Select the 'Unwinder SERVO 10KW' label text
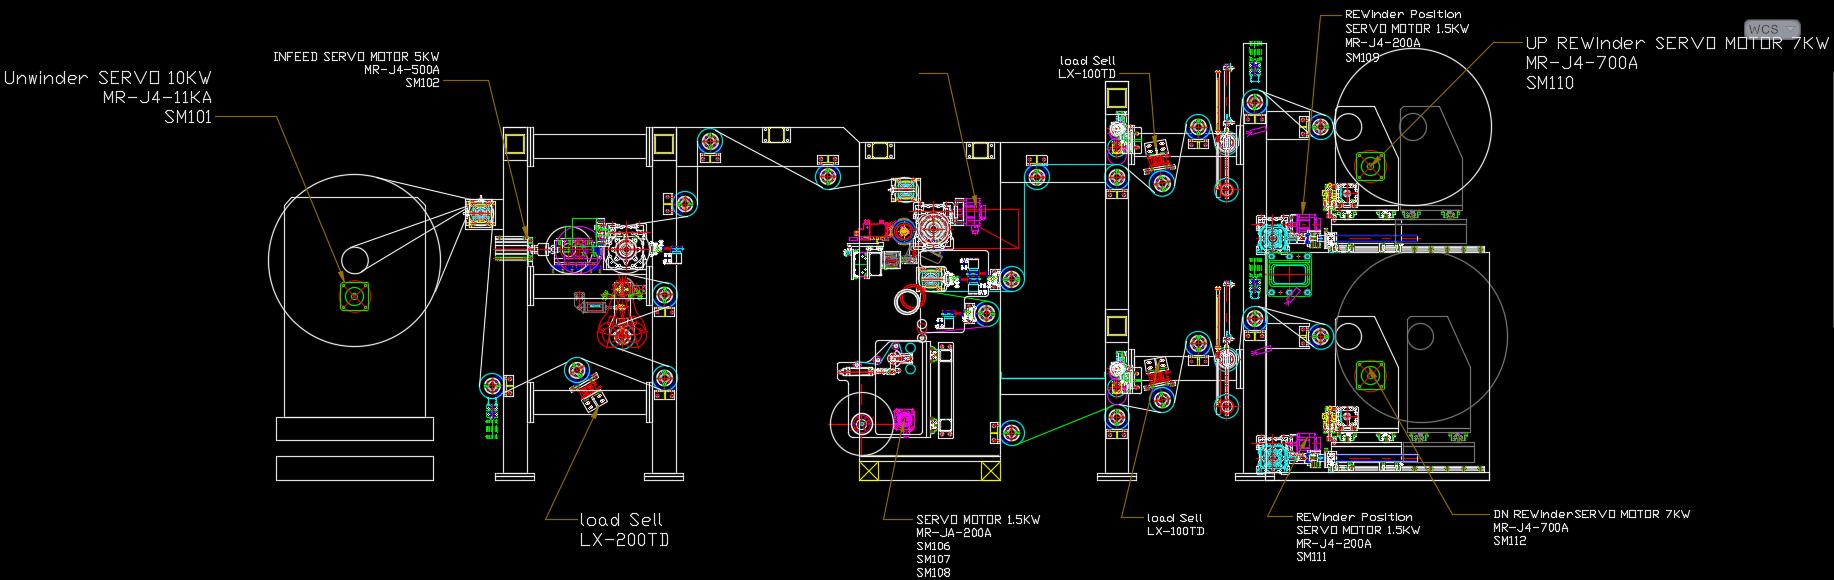Viewport: 1834px width, 580px height. (x=108, y=78)
